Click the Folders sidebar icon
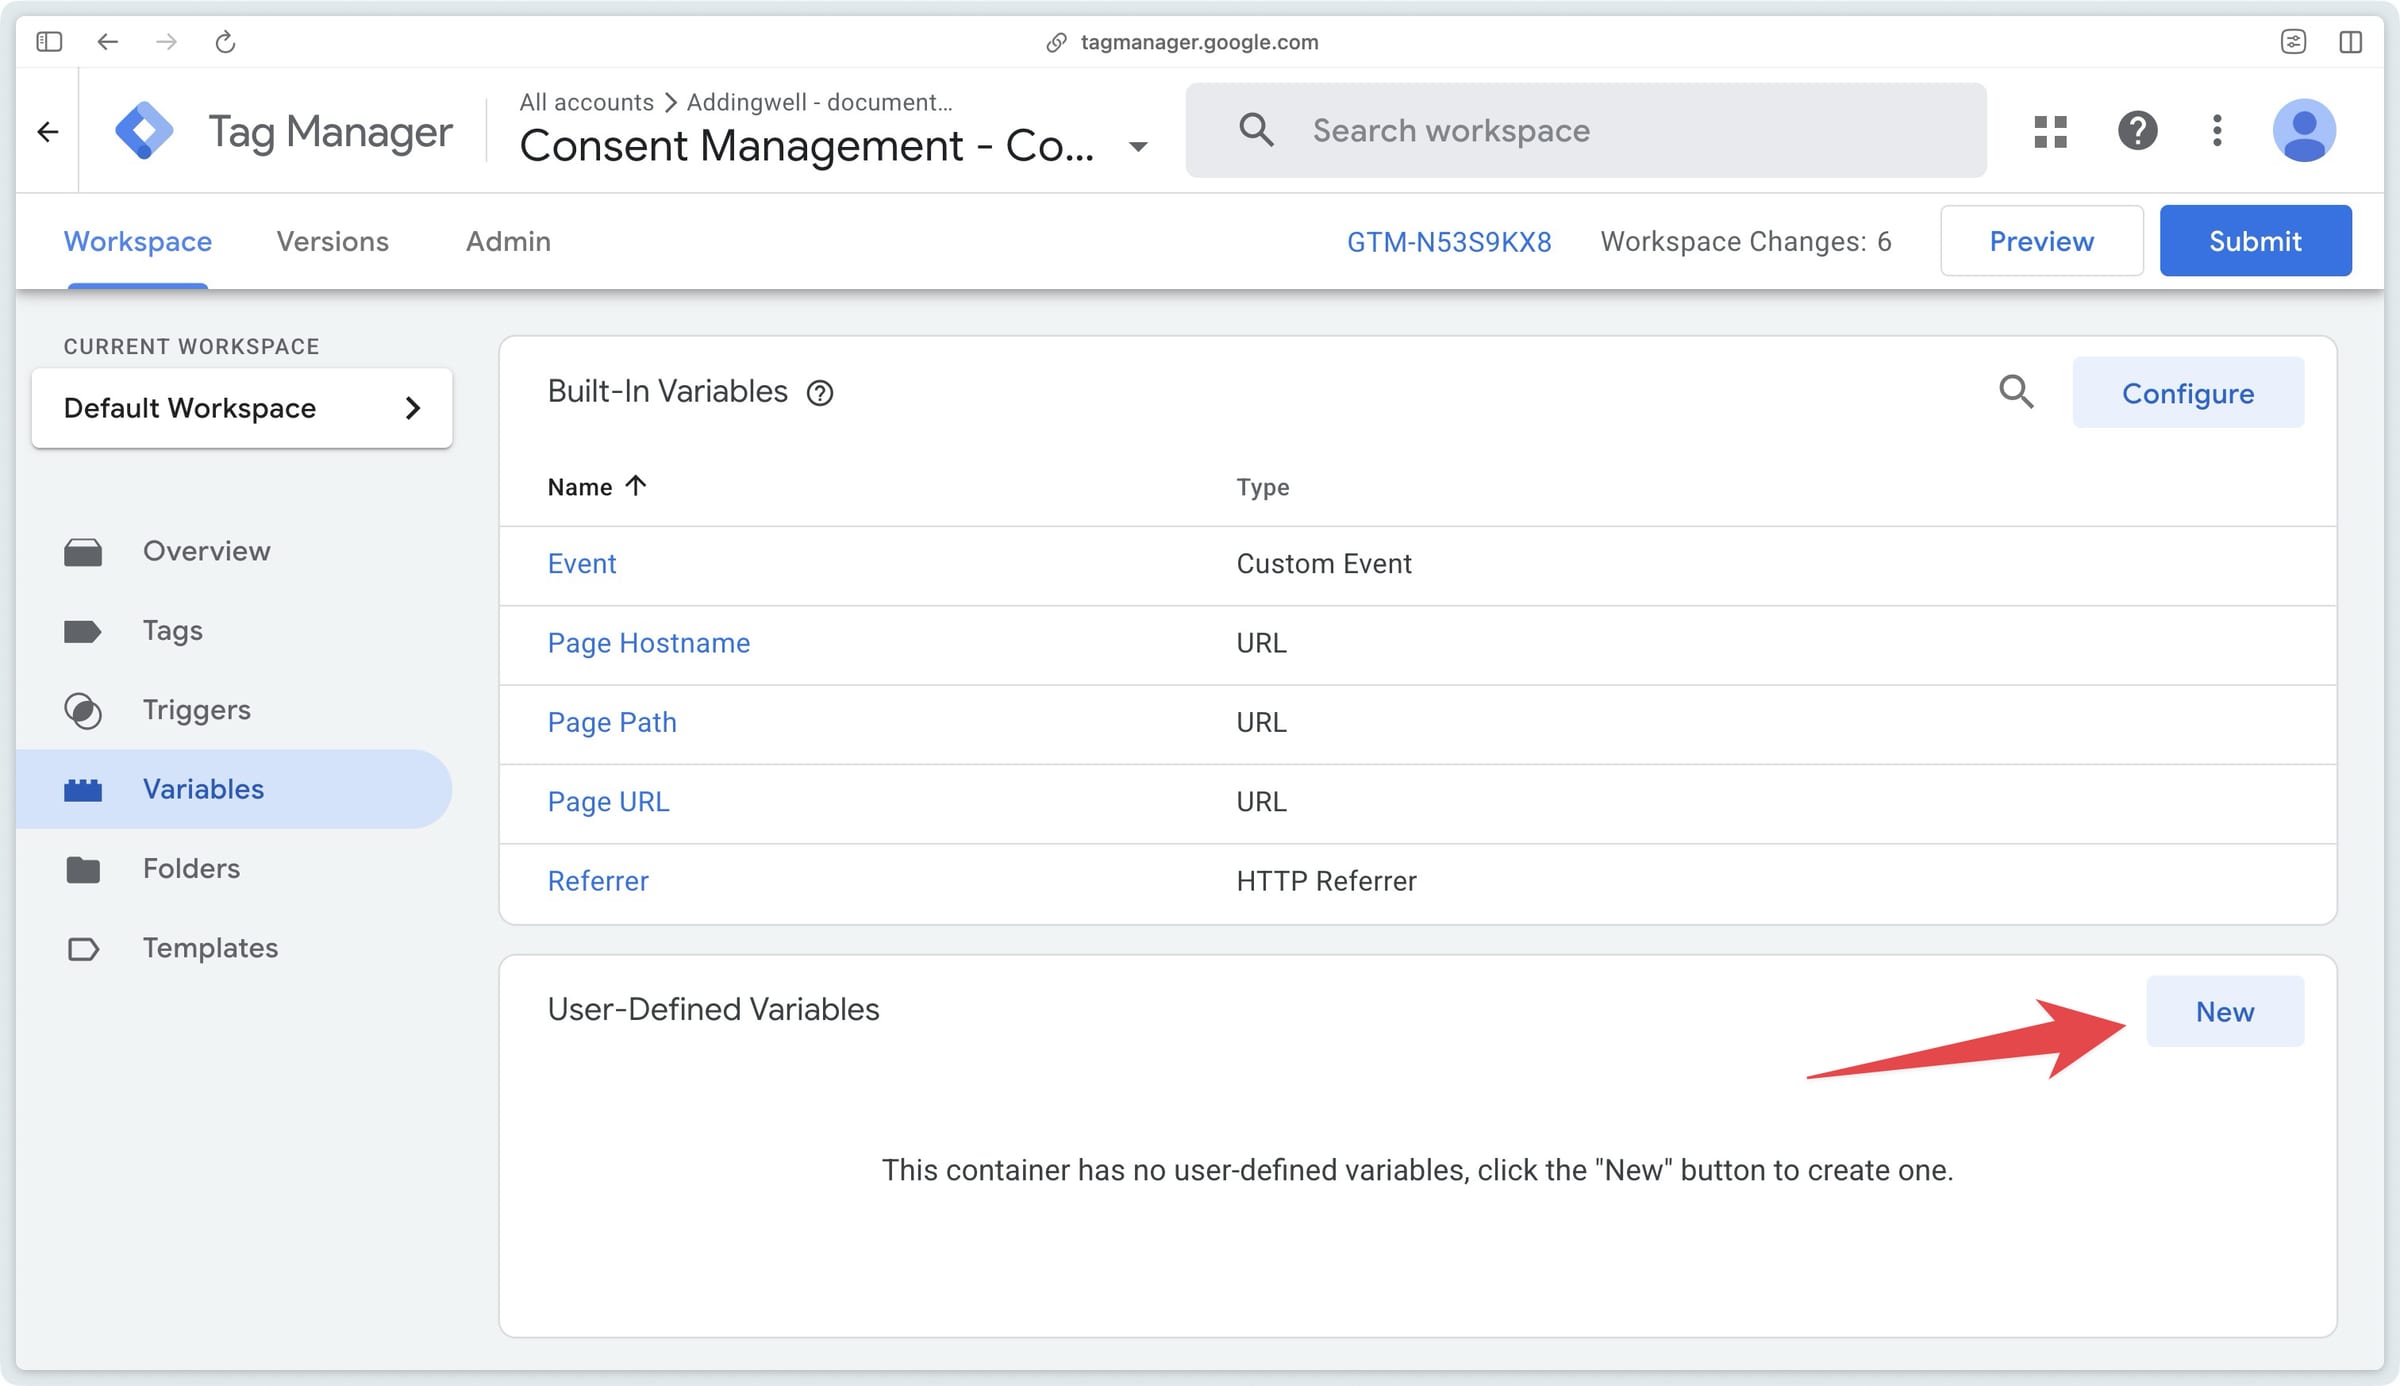Screen dimensions: 2400x1386 (x=83, y=869)
